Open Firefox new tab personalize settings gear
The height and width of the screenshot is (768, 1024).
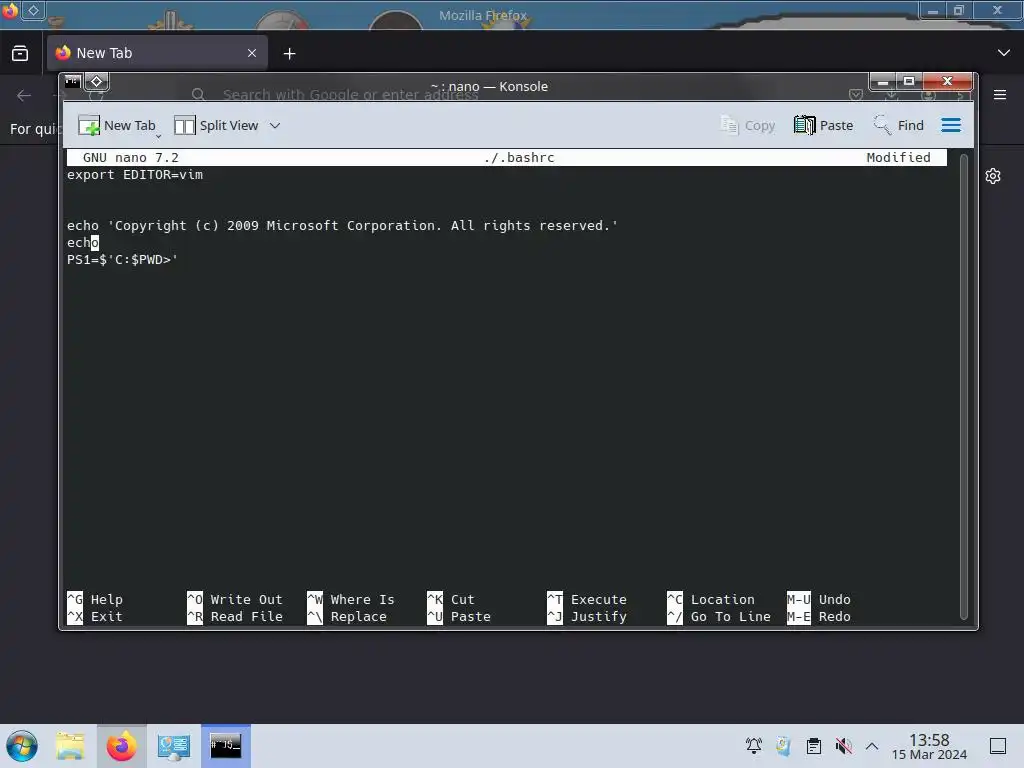pos(993,176)
